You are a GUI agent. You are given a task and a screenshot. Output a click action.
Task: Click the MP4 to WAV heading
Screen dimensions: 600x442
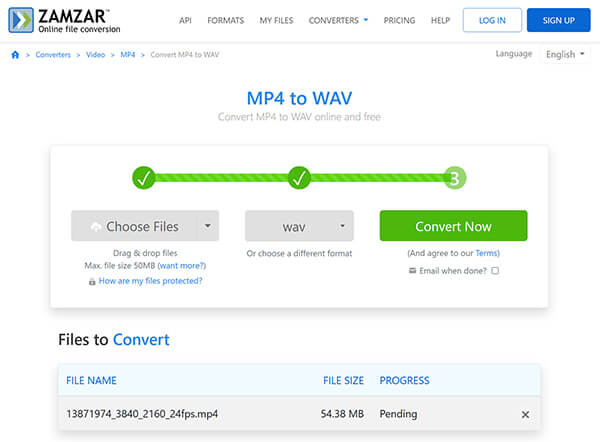(299, 98)
